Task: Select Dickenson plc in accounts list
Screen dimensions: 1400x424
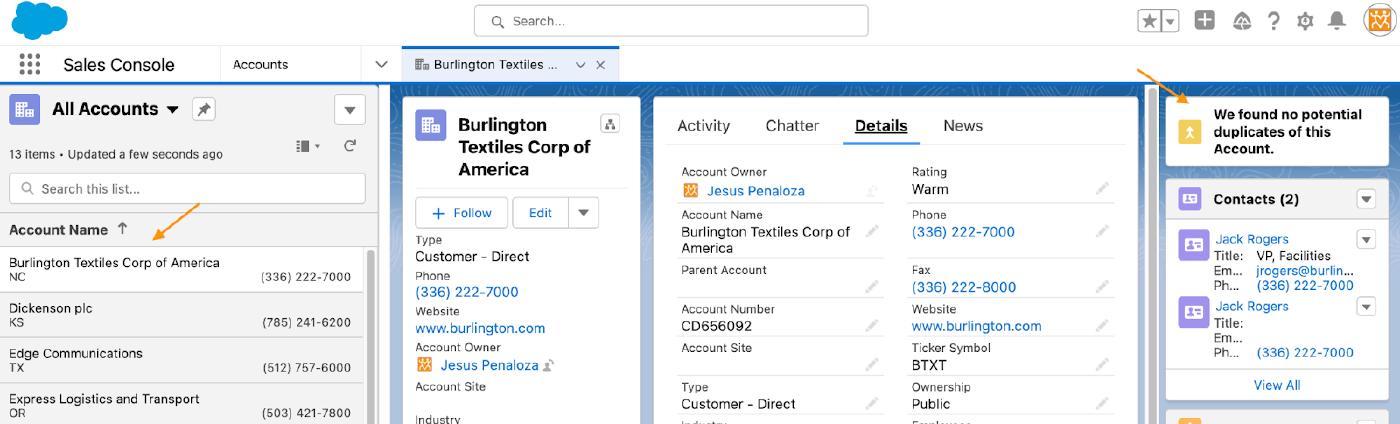Action: (x=51, y=308)
